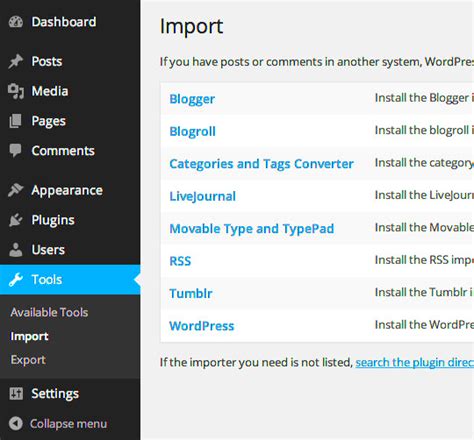Click 'If the importer you need' text

point(256,362)
